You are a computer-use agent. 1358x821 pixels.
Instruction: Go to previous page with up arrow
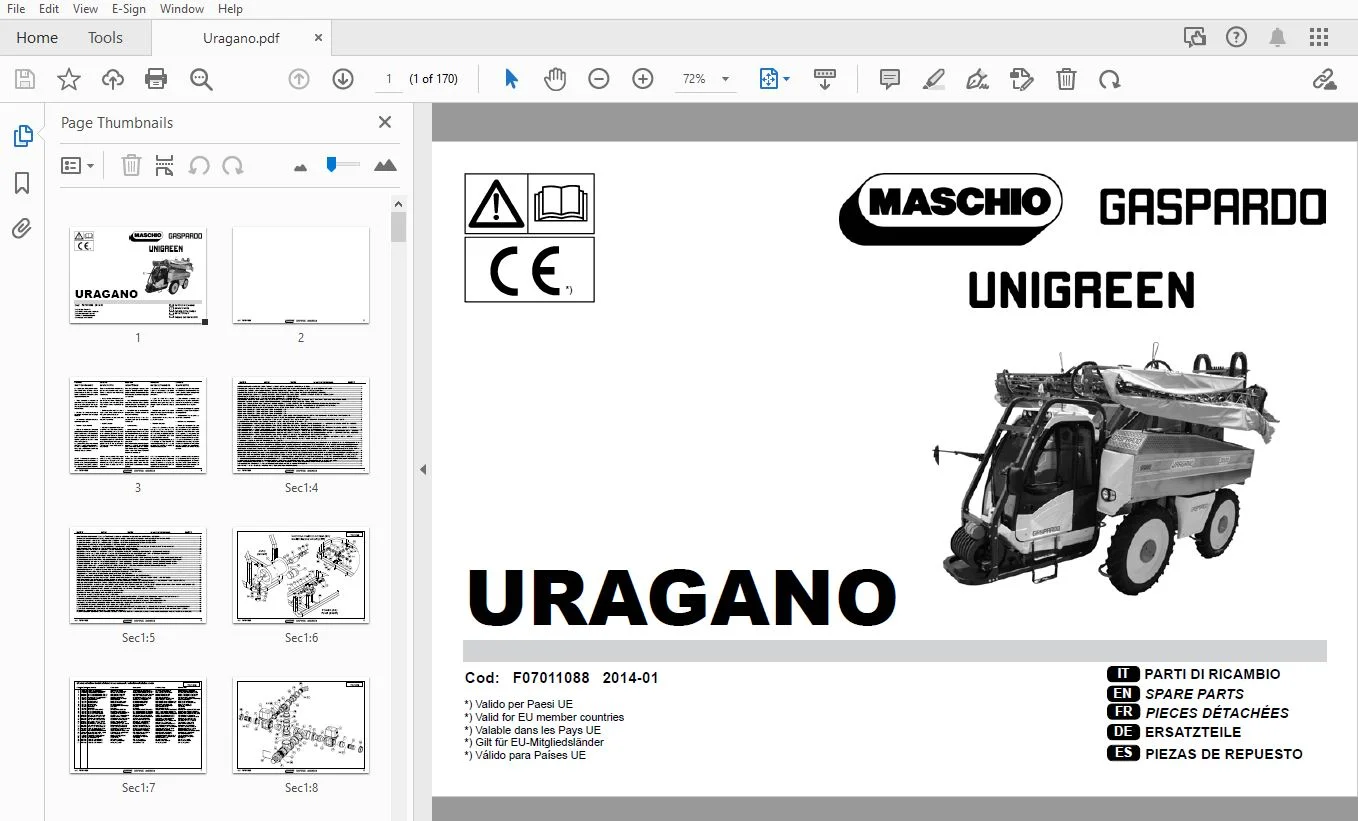click(x=298, y=79)
